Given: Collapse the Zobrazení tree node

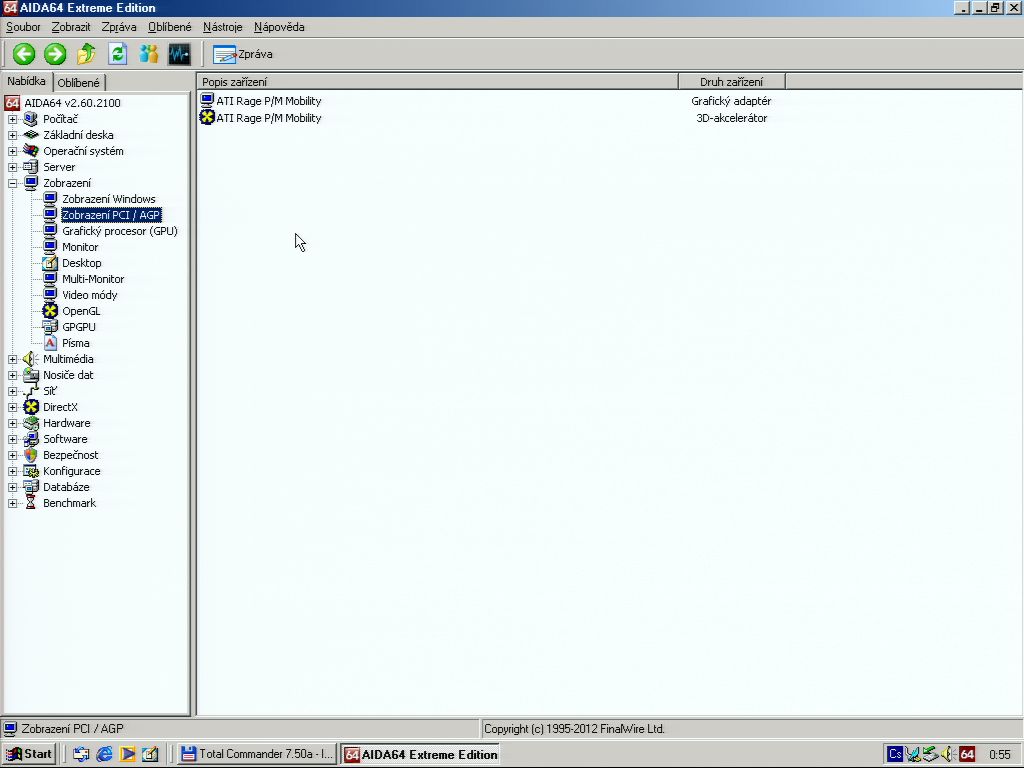Looking at the screenshot, I should (x=12, y=183).
